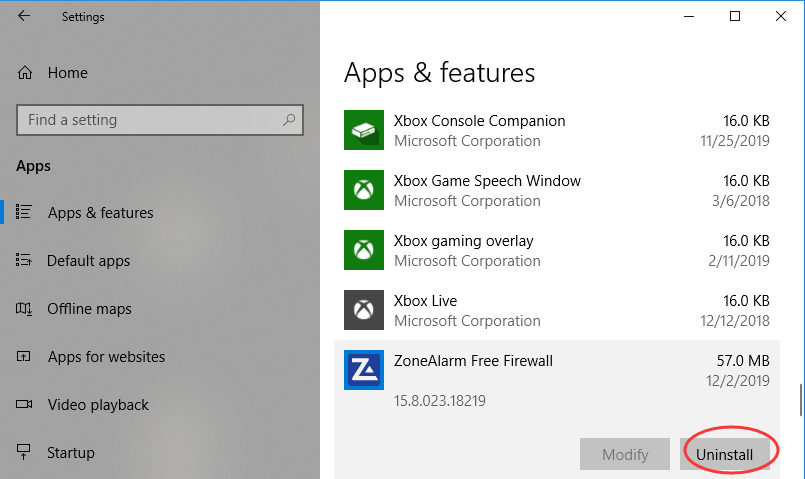Click the Xbox Live app icon

point(363,310)
